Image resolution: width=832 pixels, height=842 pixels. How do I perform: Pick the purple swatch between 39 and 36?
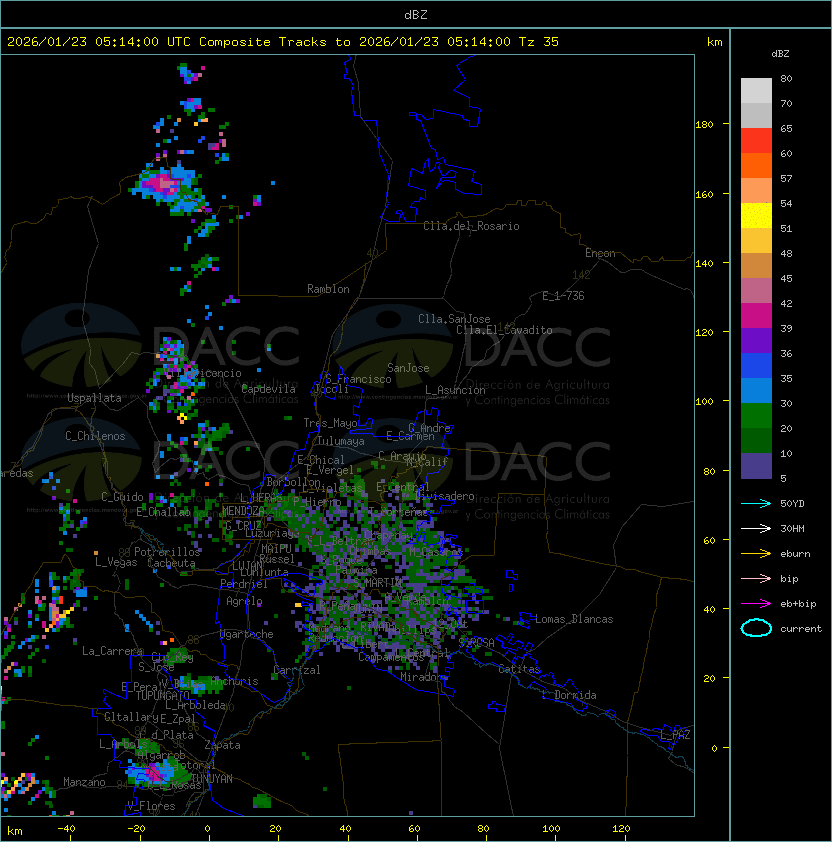[756, 341]
